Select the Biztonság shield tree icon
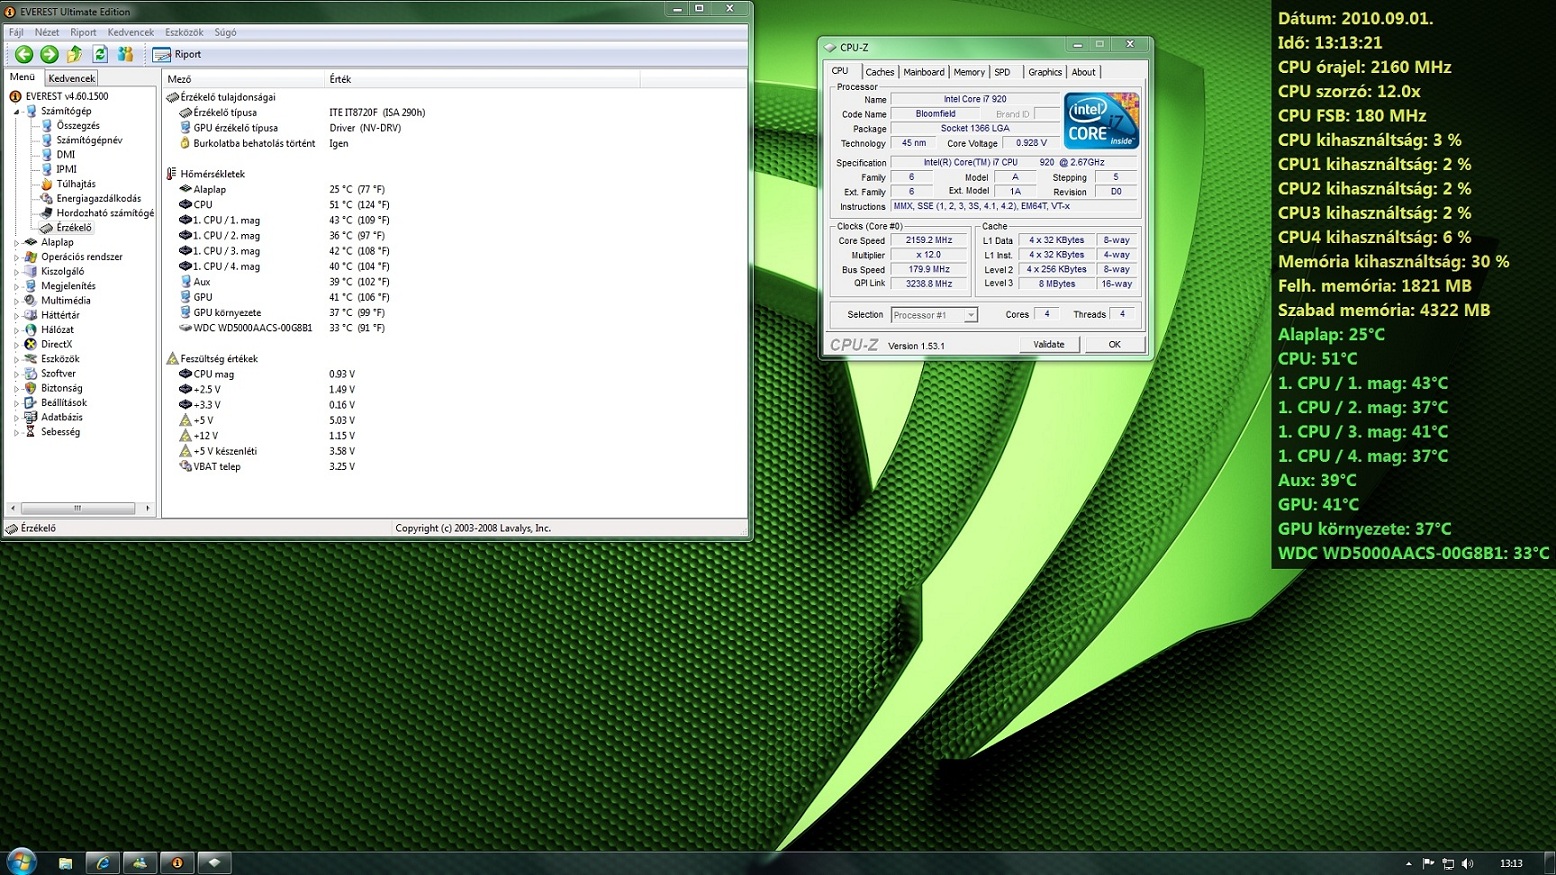The height and width of the screenshot is (875, 1556). click(x=31, y=388)
